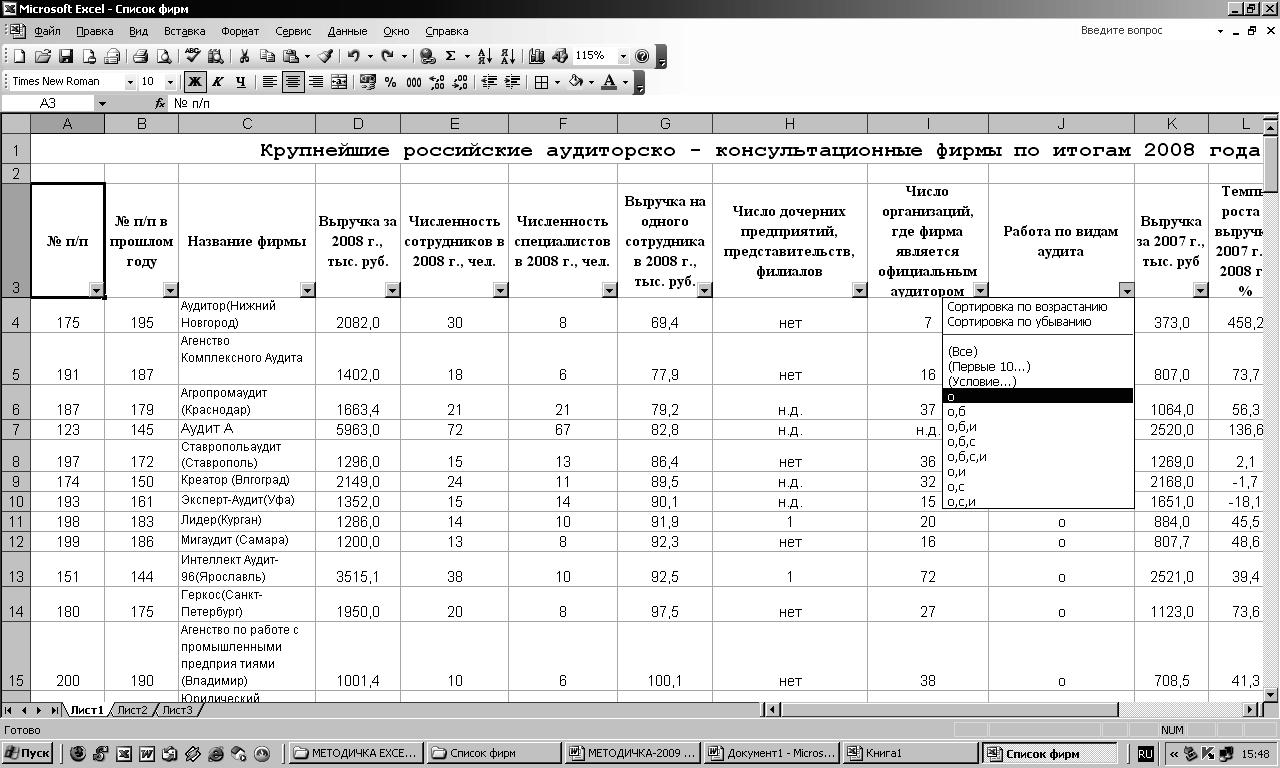Click the AutoSum sigma button

(x=451, y=57)
